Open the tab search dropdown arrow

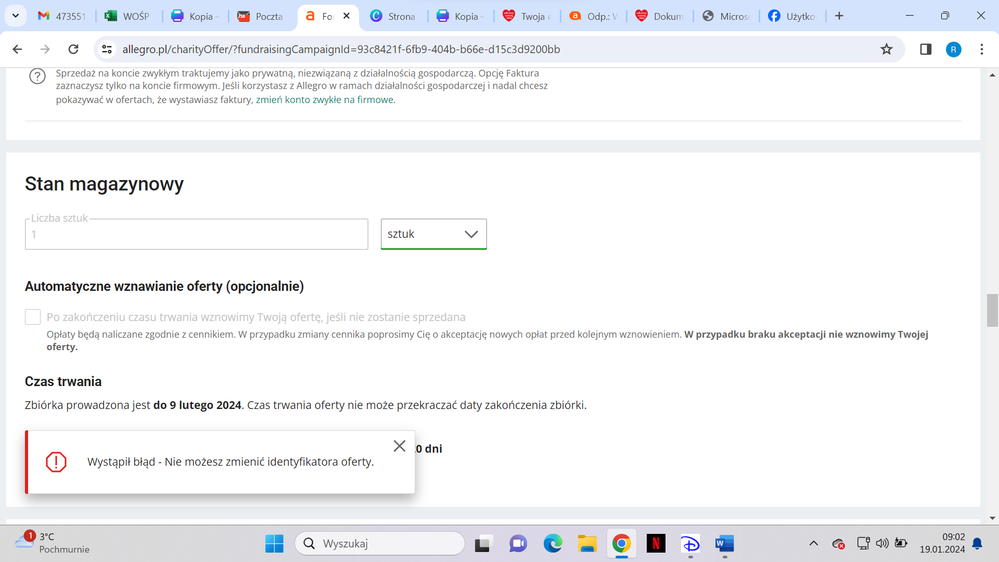pos(16,16)
